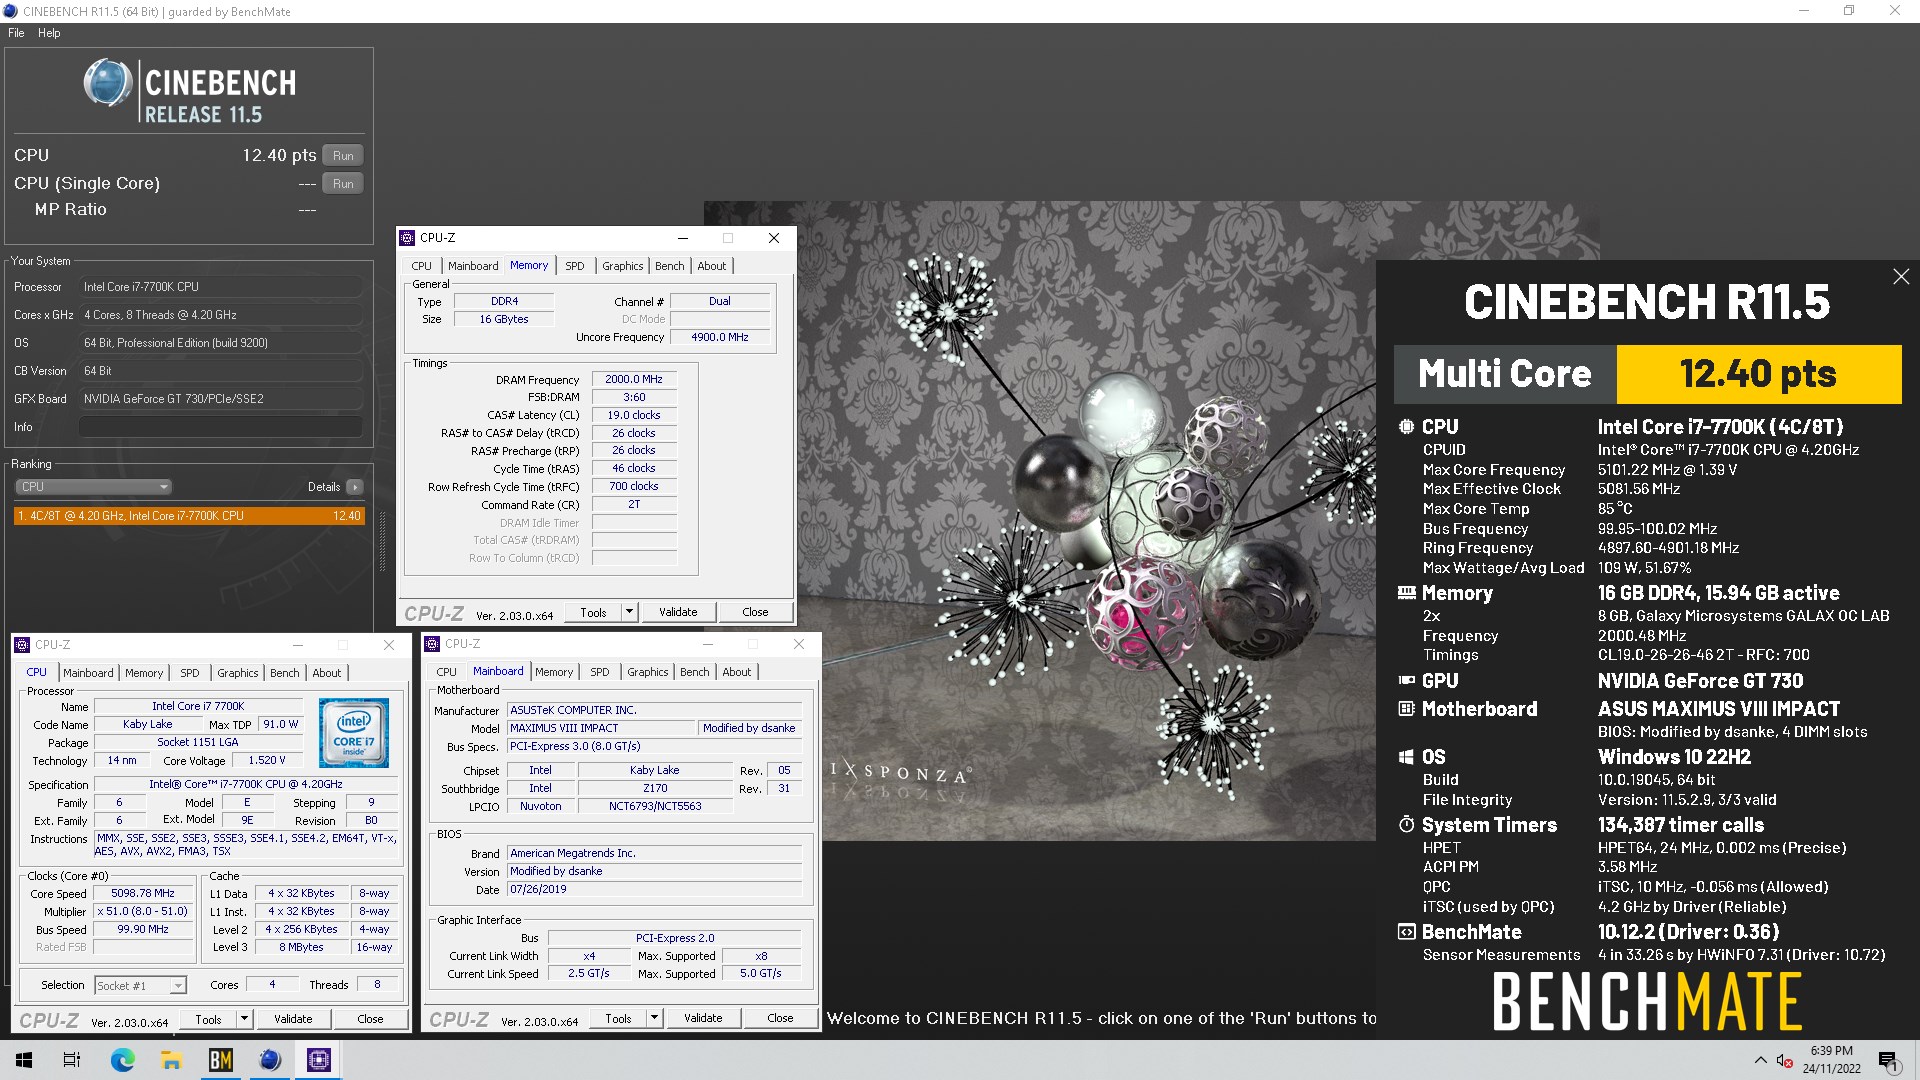Click the Multiplier value x 51.0 (8.0 - 51.0)
The width and height of the screenshot is (1920, 1080).
(x=143, y=911)
